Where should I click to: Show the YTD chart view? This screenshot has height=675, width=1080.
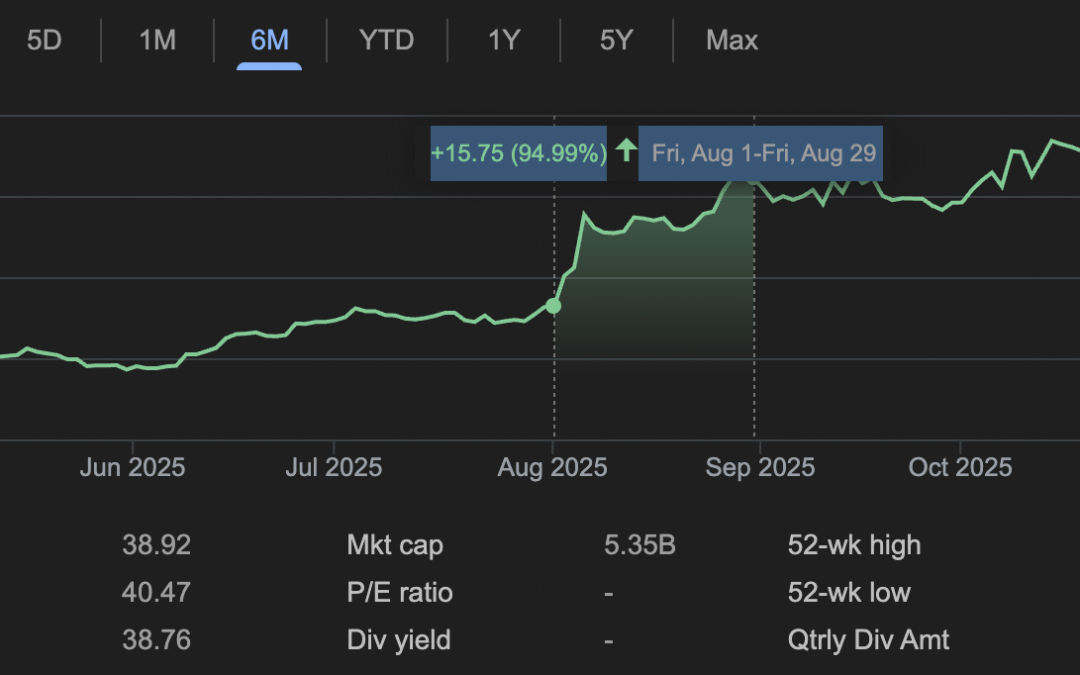[x=386, y=41]
